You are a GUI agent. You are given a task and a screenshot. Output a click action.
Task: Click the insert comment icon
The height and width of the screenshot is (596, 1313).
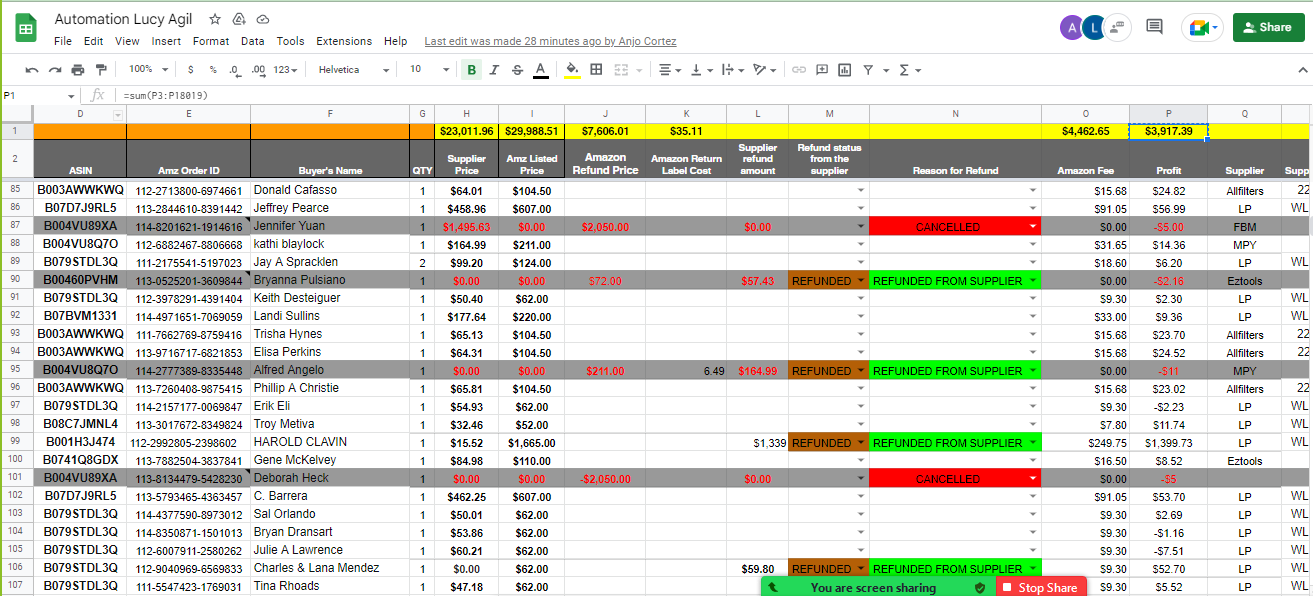click(822, 70)
